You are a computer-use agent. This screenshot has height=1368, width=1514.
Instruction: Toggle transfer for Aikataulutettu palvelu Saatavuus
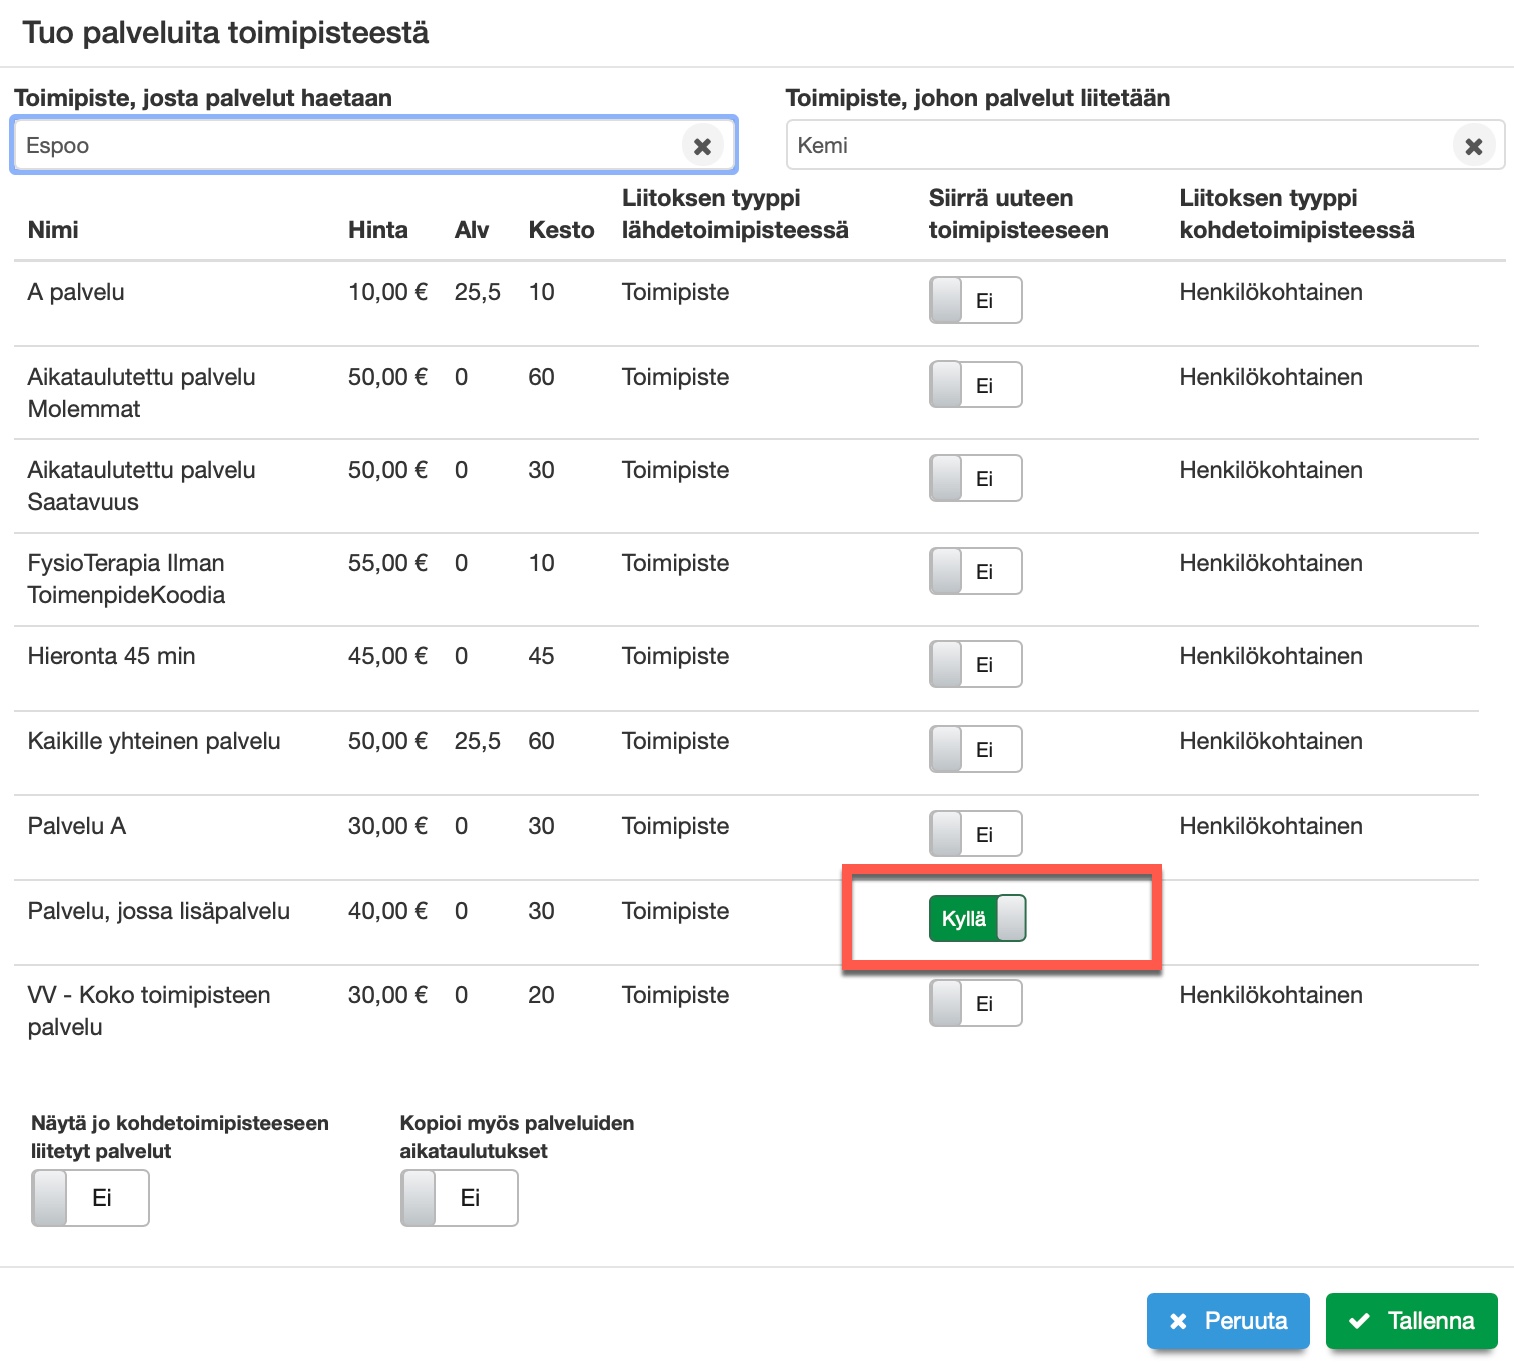pos(975,478)
